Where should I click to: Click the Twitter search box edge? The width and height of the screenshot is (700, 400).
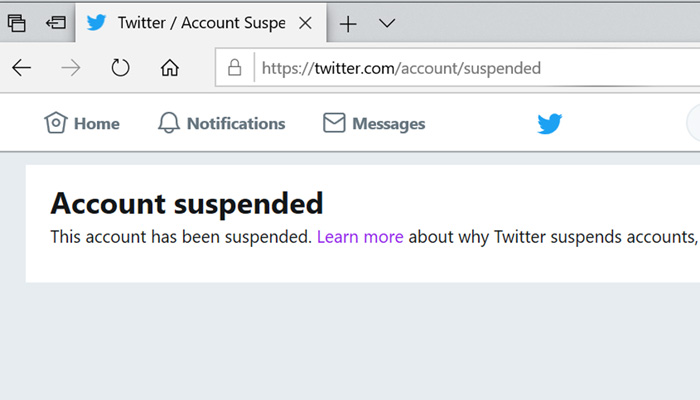693,123
